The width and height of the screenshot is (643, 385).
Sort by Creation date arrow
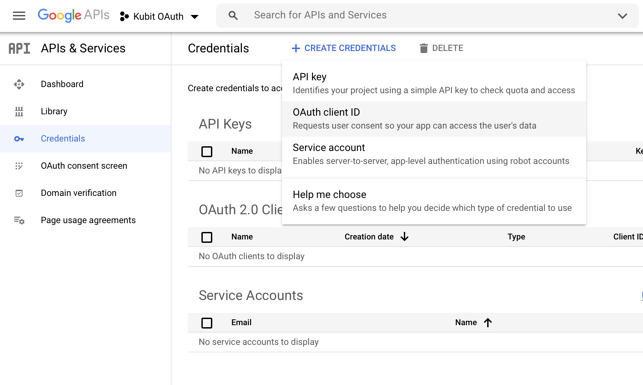tap(404, 237)
